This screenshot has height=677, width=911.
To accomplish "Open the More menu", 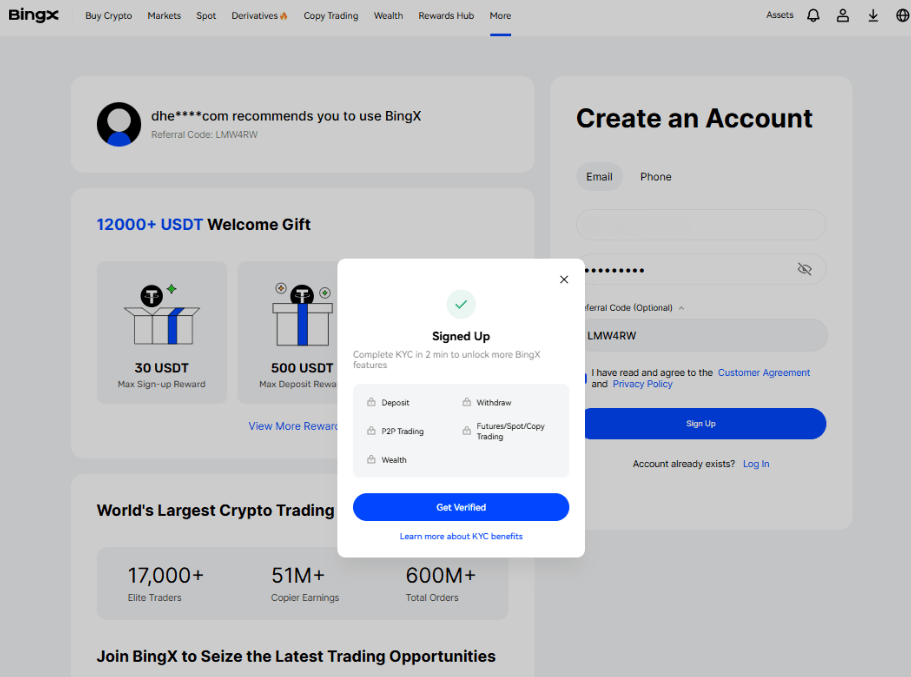I will coord(500,16).
